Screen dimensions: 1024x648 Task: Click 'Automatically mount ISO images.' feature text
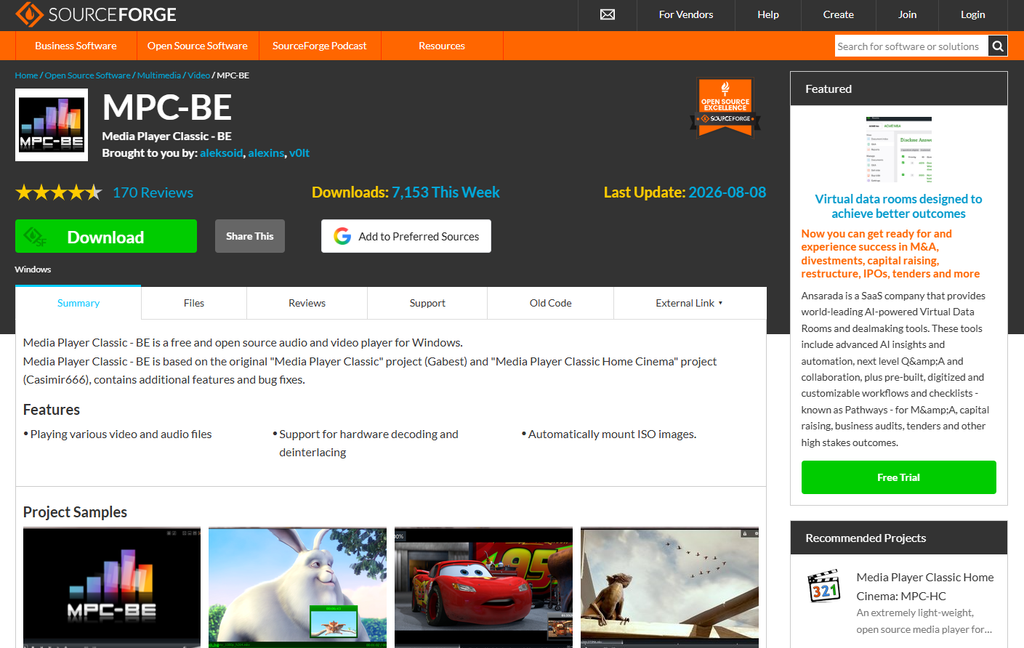[612, 434]
